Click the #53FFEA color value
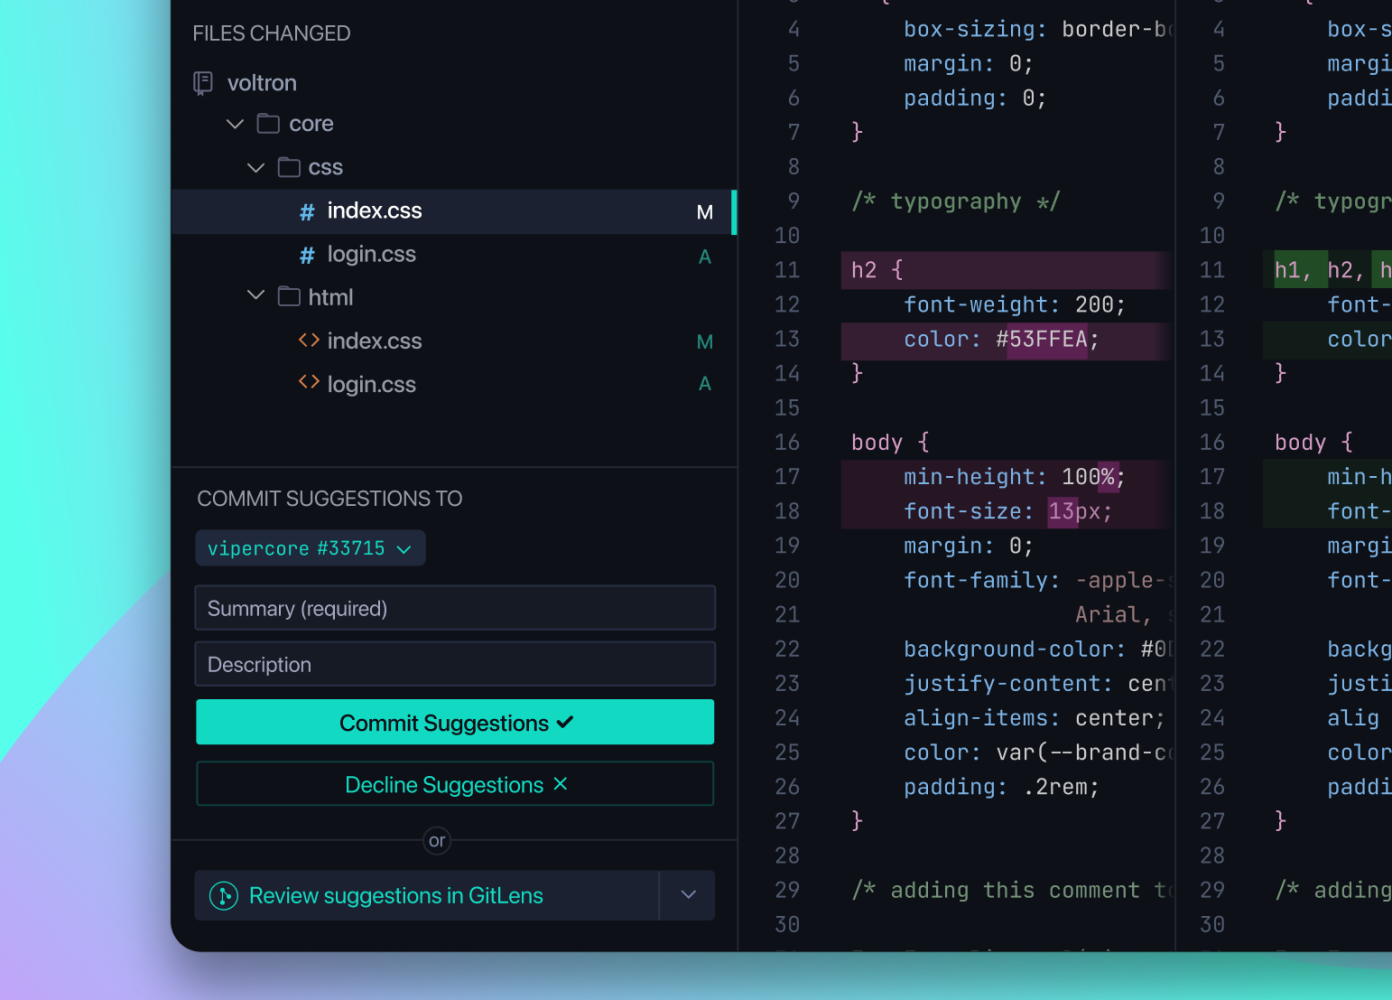The image size is (1392, 1000). 1041,340
